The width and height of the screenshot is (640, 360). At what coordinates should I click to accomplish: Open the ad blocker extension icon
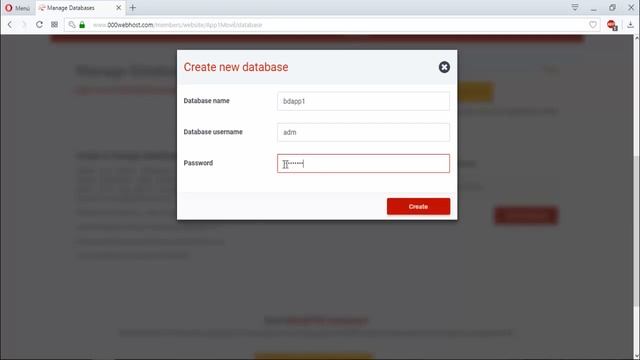pos(611,25)
